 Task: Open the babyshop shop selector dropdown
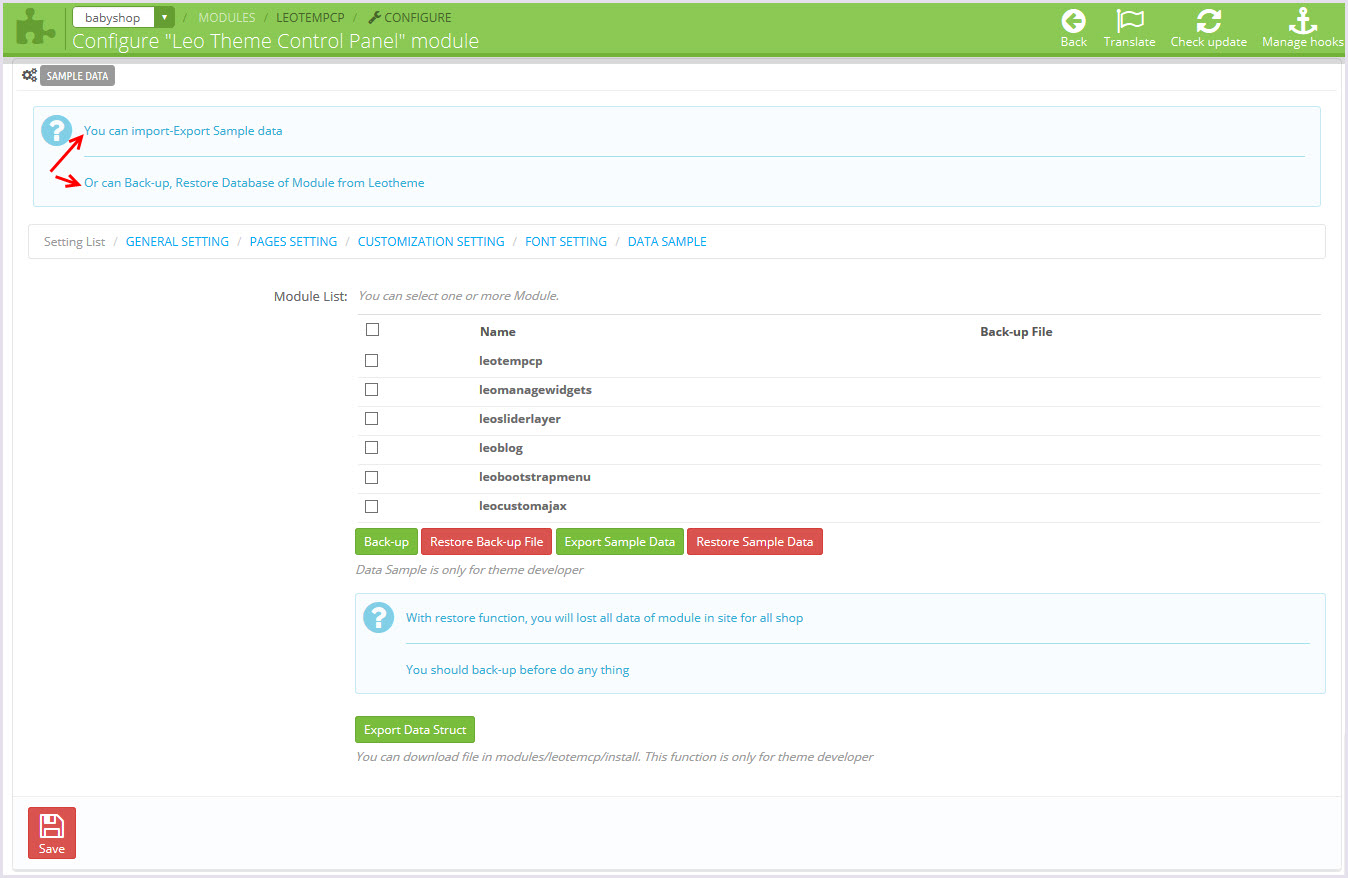(x=124, y=17)
